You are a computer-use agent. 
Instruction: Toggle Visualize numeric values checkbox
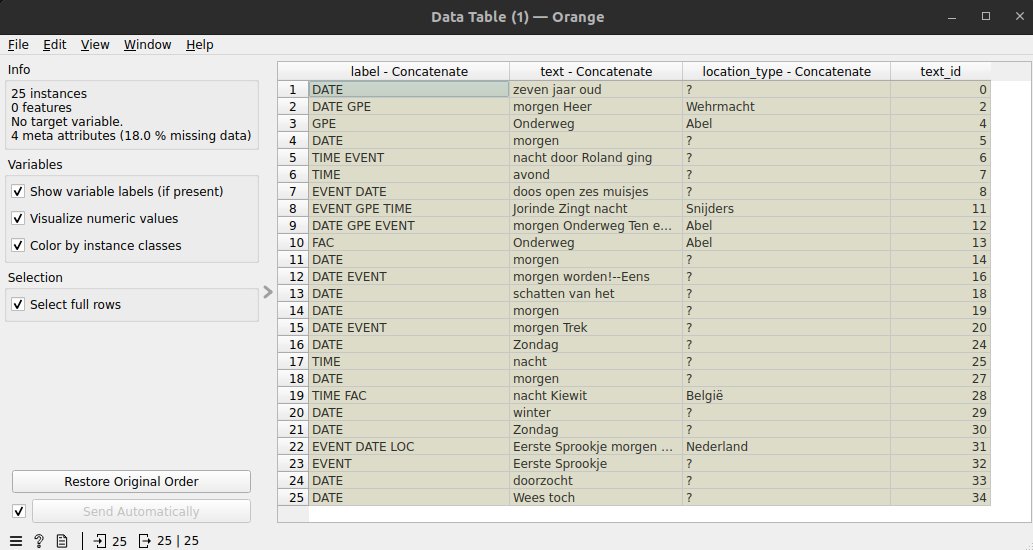click(x=18, y=219)
